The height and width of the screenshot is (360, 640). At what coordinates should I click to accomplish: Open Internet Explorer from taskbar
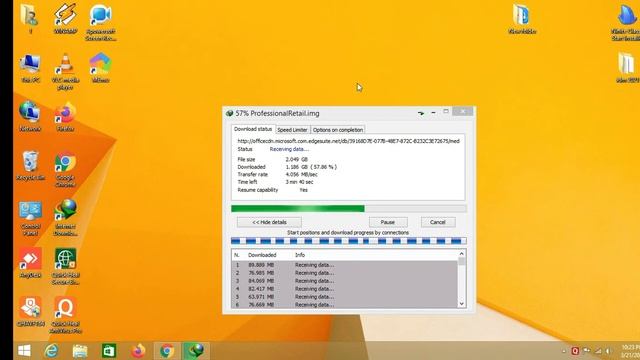[51, 351]
